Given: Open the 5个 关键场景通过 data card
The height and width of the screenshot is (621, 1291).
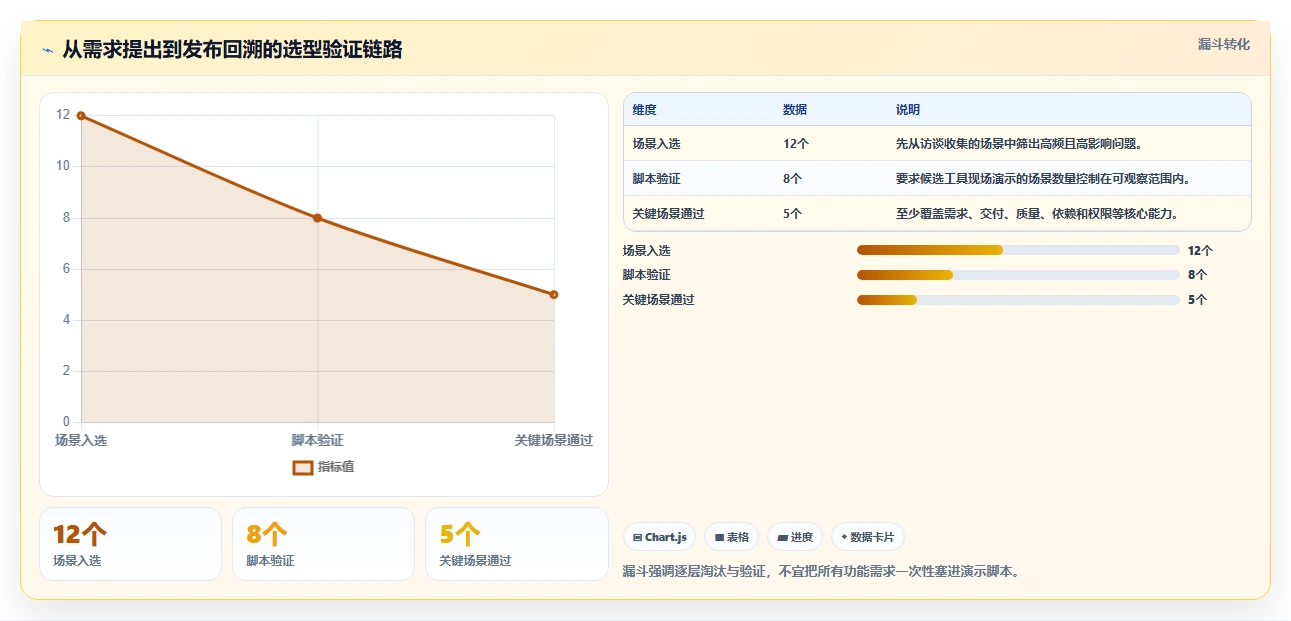Looking at the screenshot, I should point(517,544).
